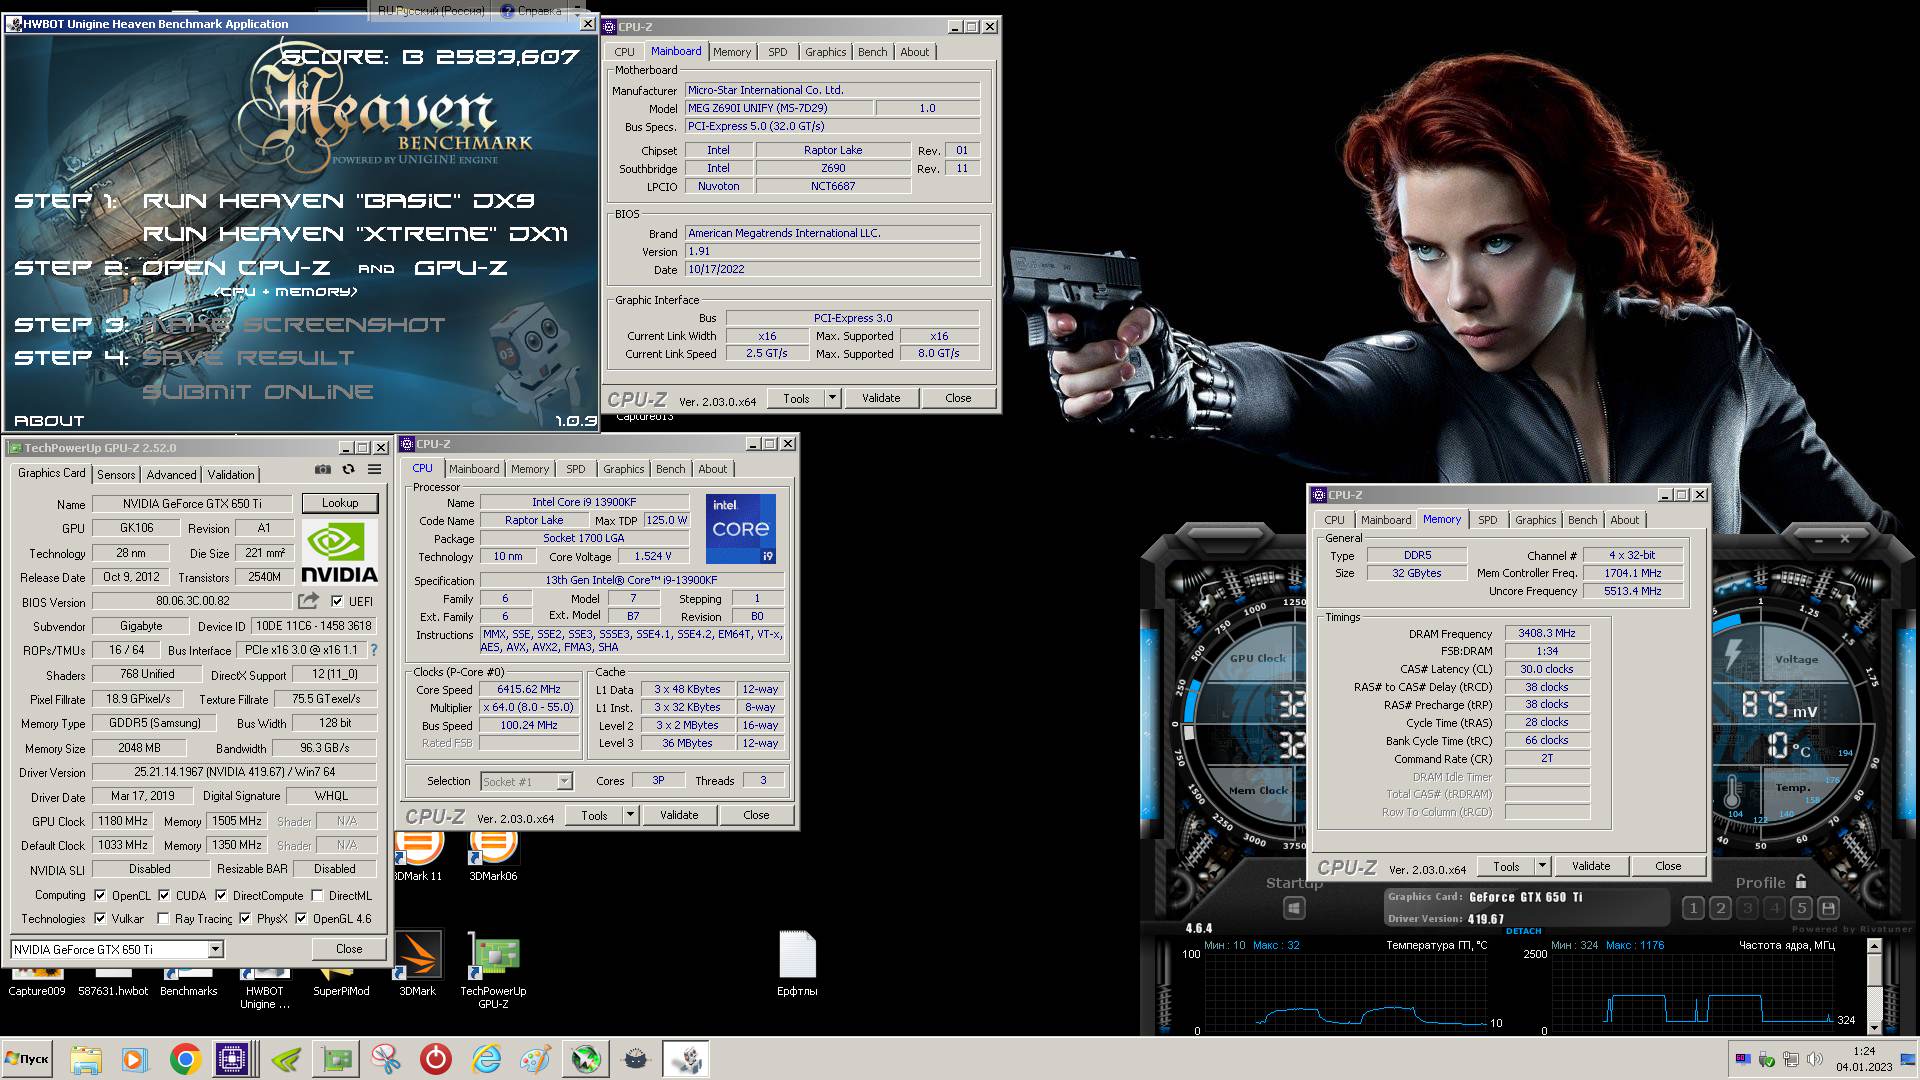
Task: Toggle CUDA checkbox
Action: click(164, 895)
